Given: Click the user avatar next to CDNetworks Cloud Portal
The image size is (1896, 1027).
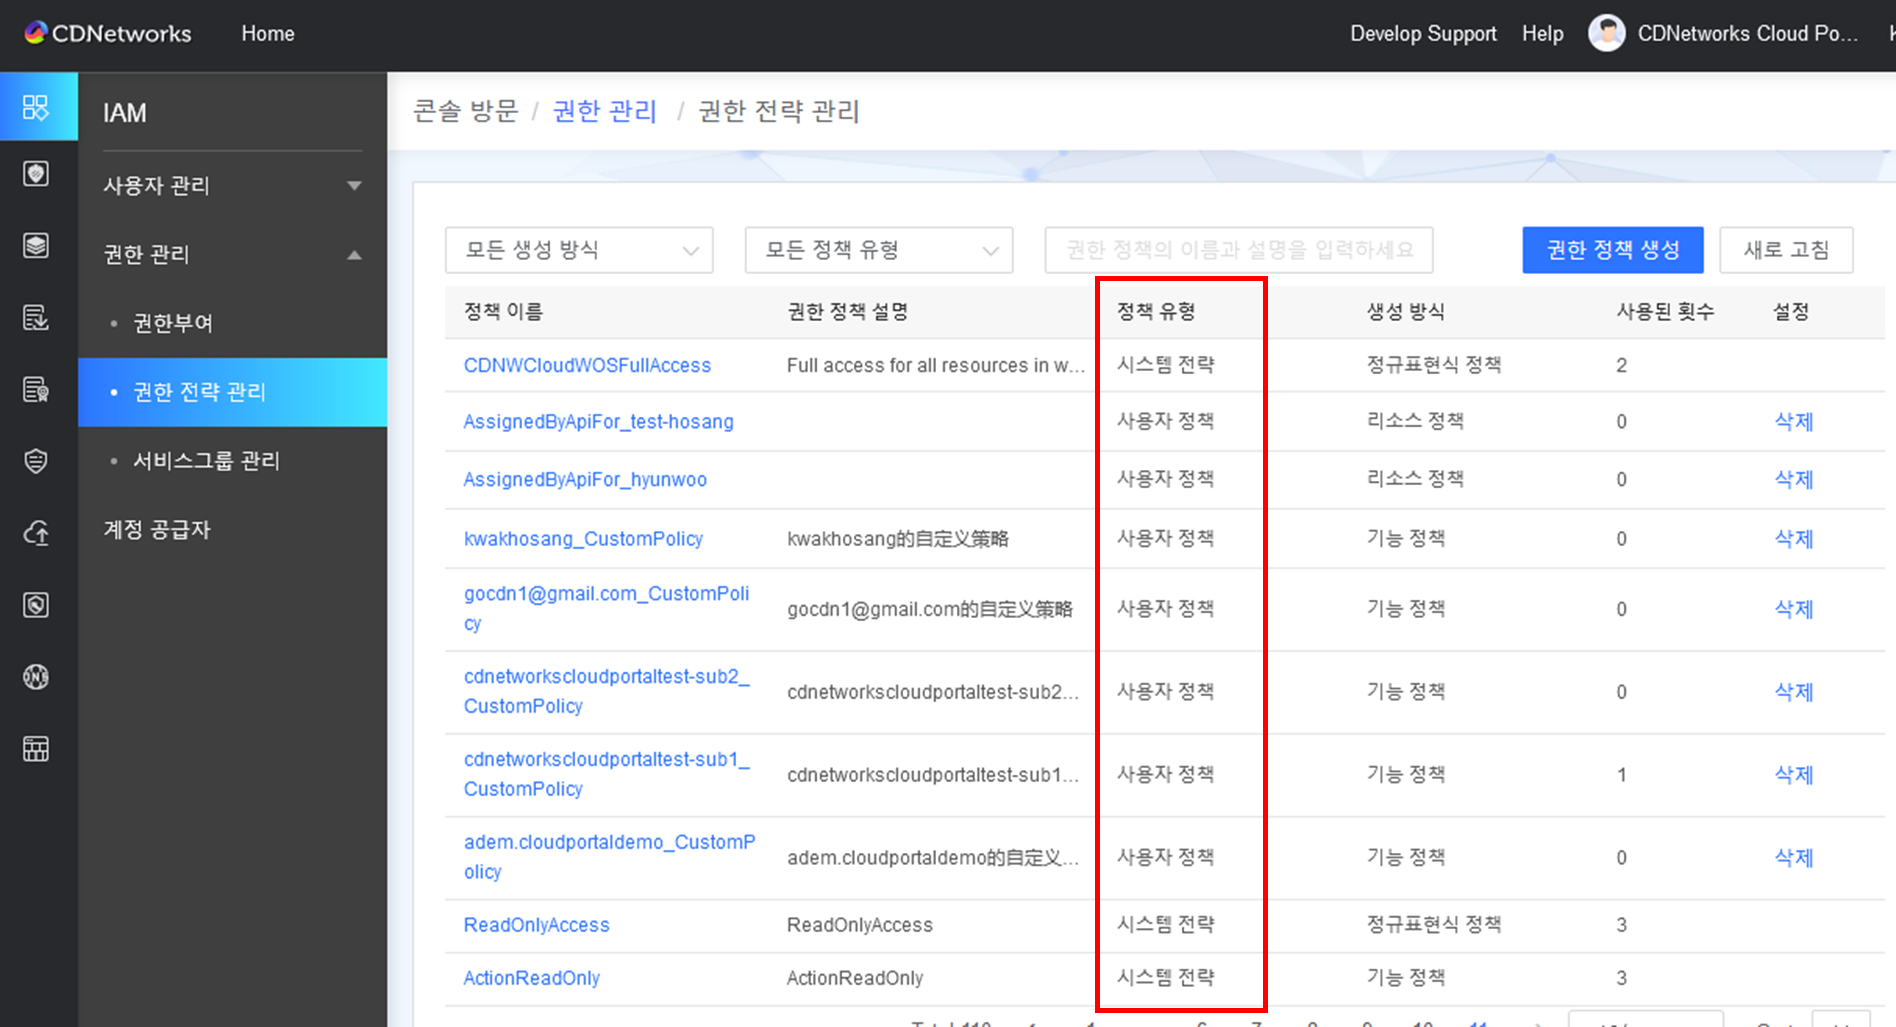Looking at the screenshot, I should (x=1607, y=32).
